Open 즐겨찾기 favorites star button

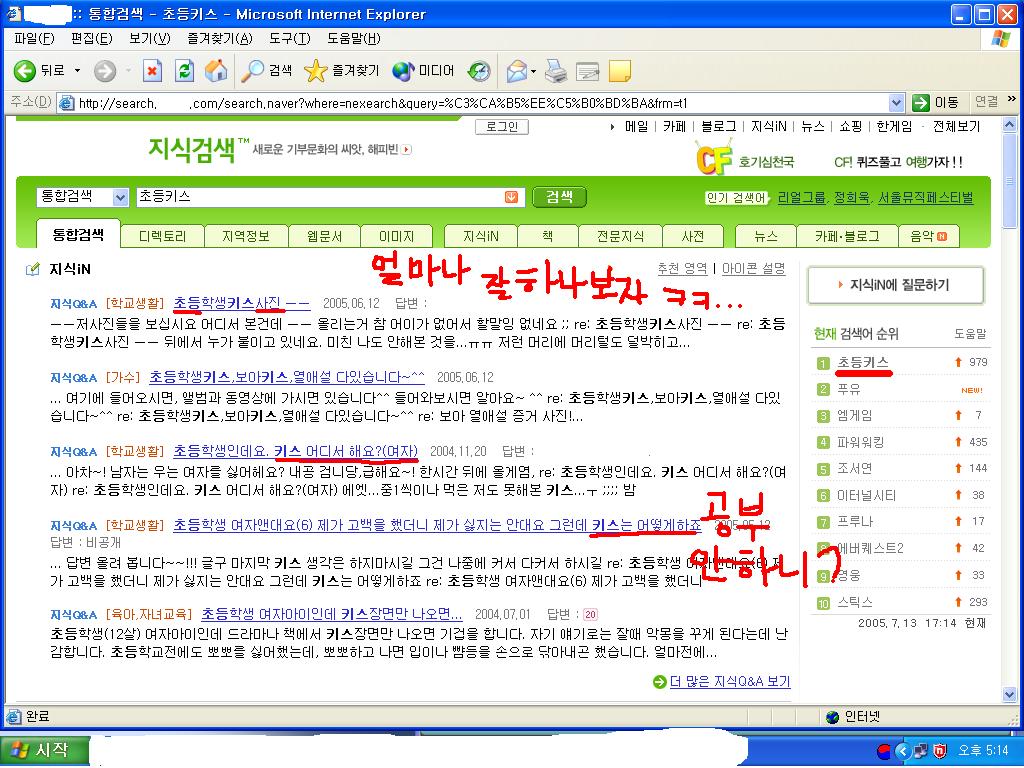[x=342, y=71]
